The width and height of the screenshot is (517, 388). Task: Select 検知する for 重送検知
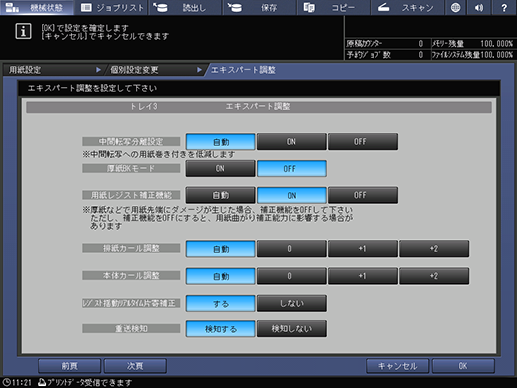point(221,329)
